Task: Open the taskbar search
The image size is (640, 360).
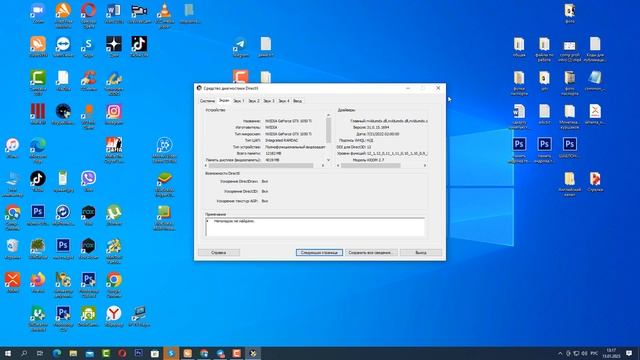Action: tap(24, 353)
